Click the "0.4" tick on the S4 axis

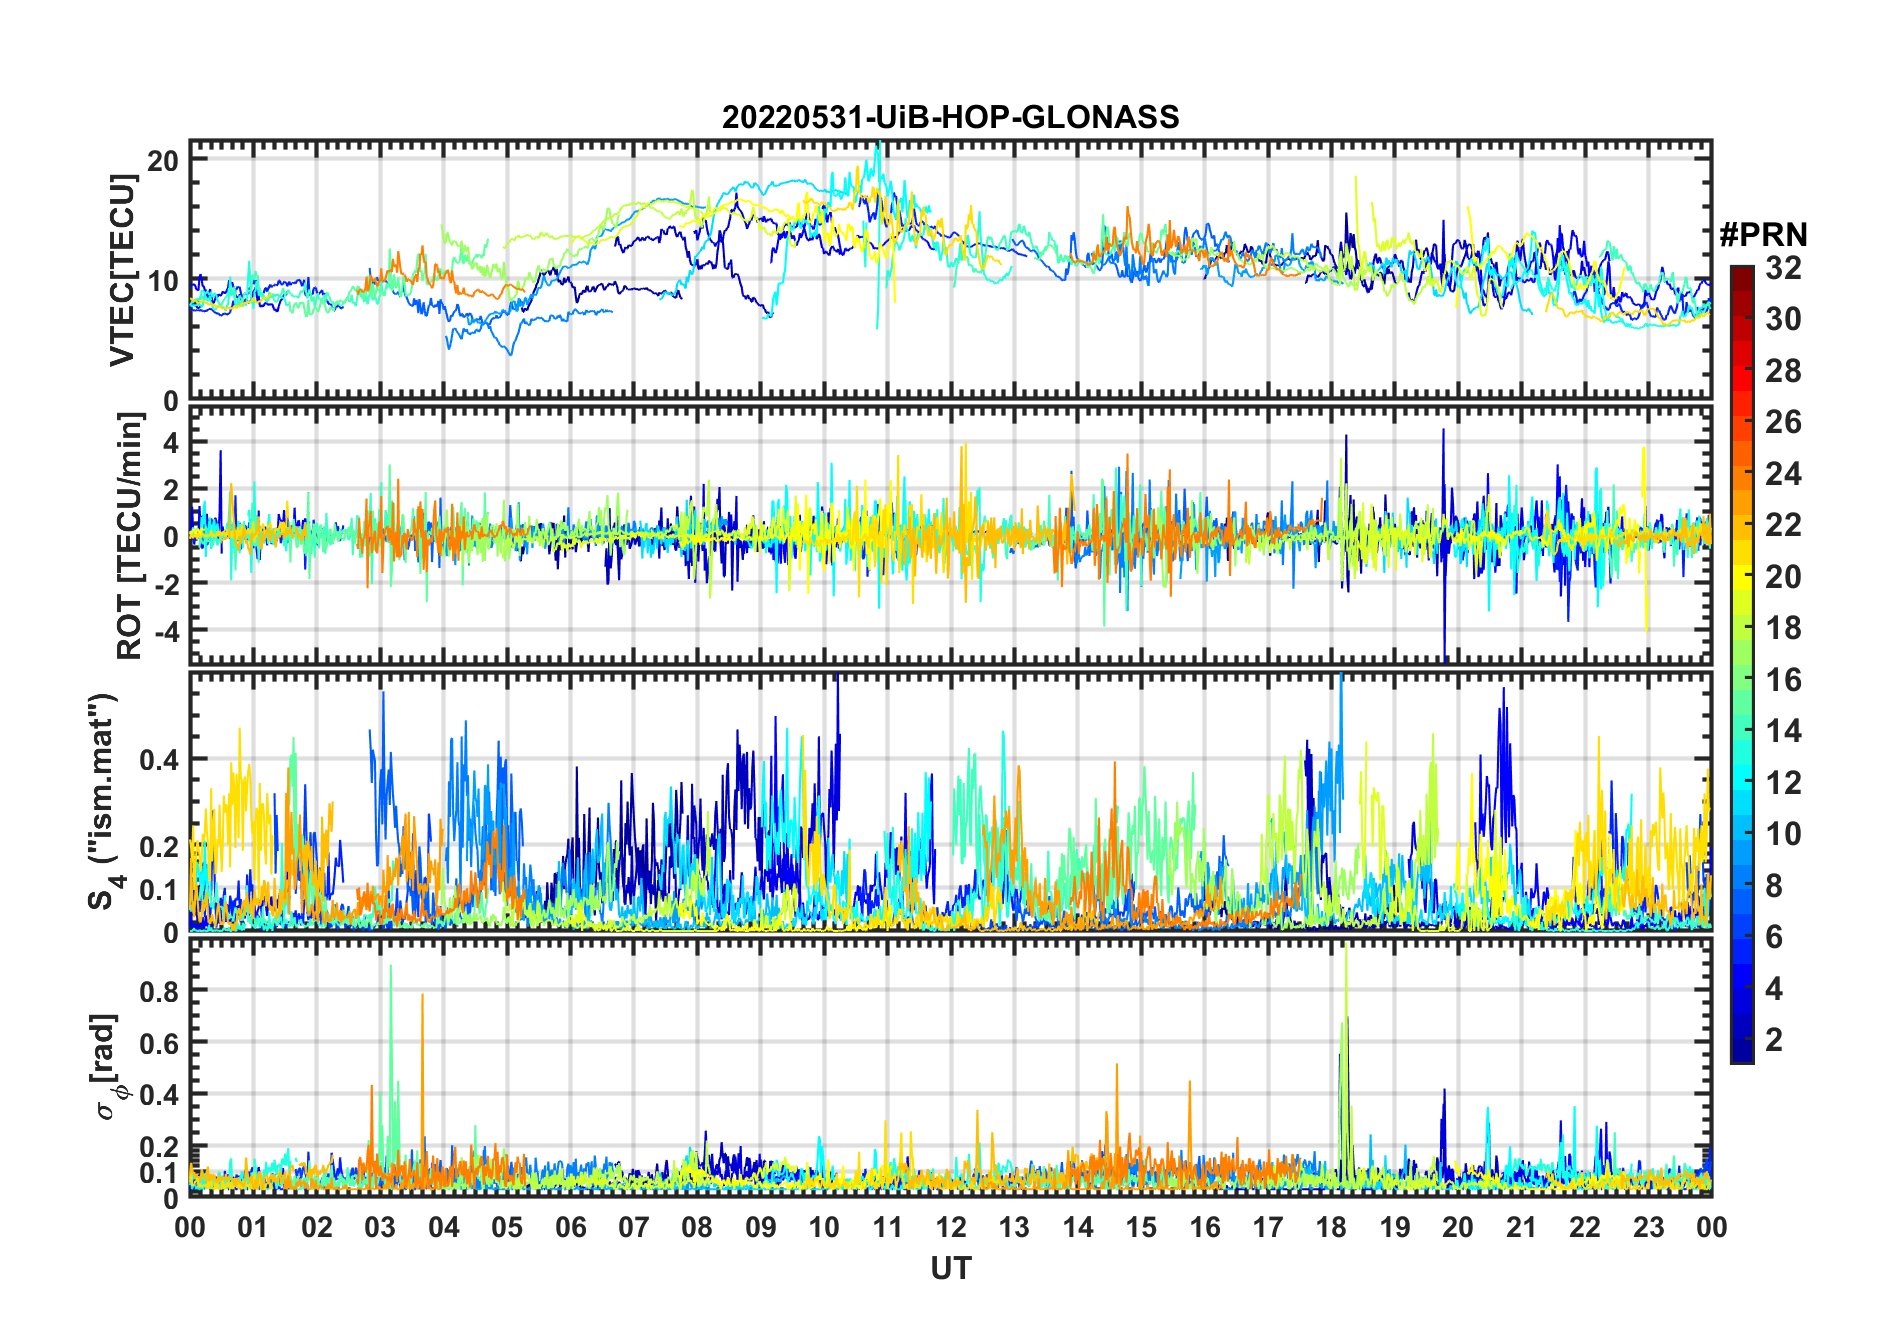click(x=160, y=759)
